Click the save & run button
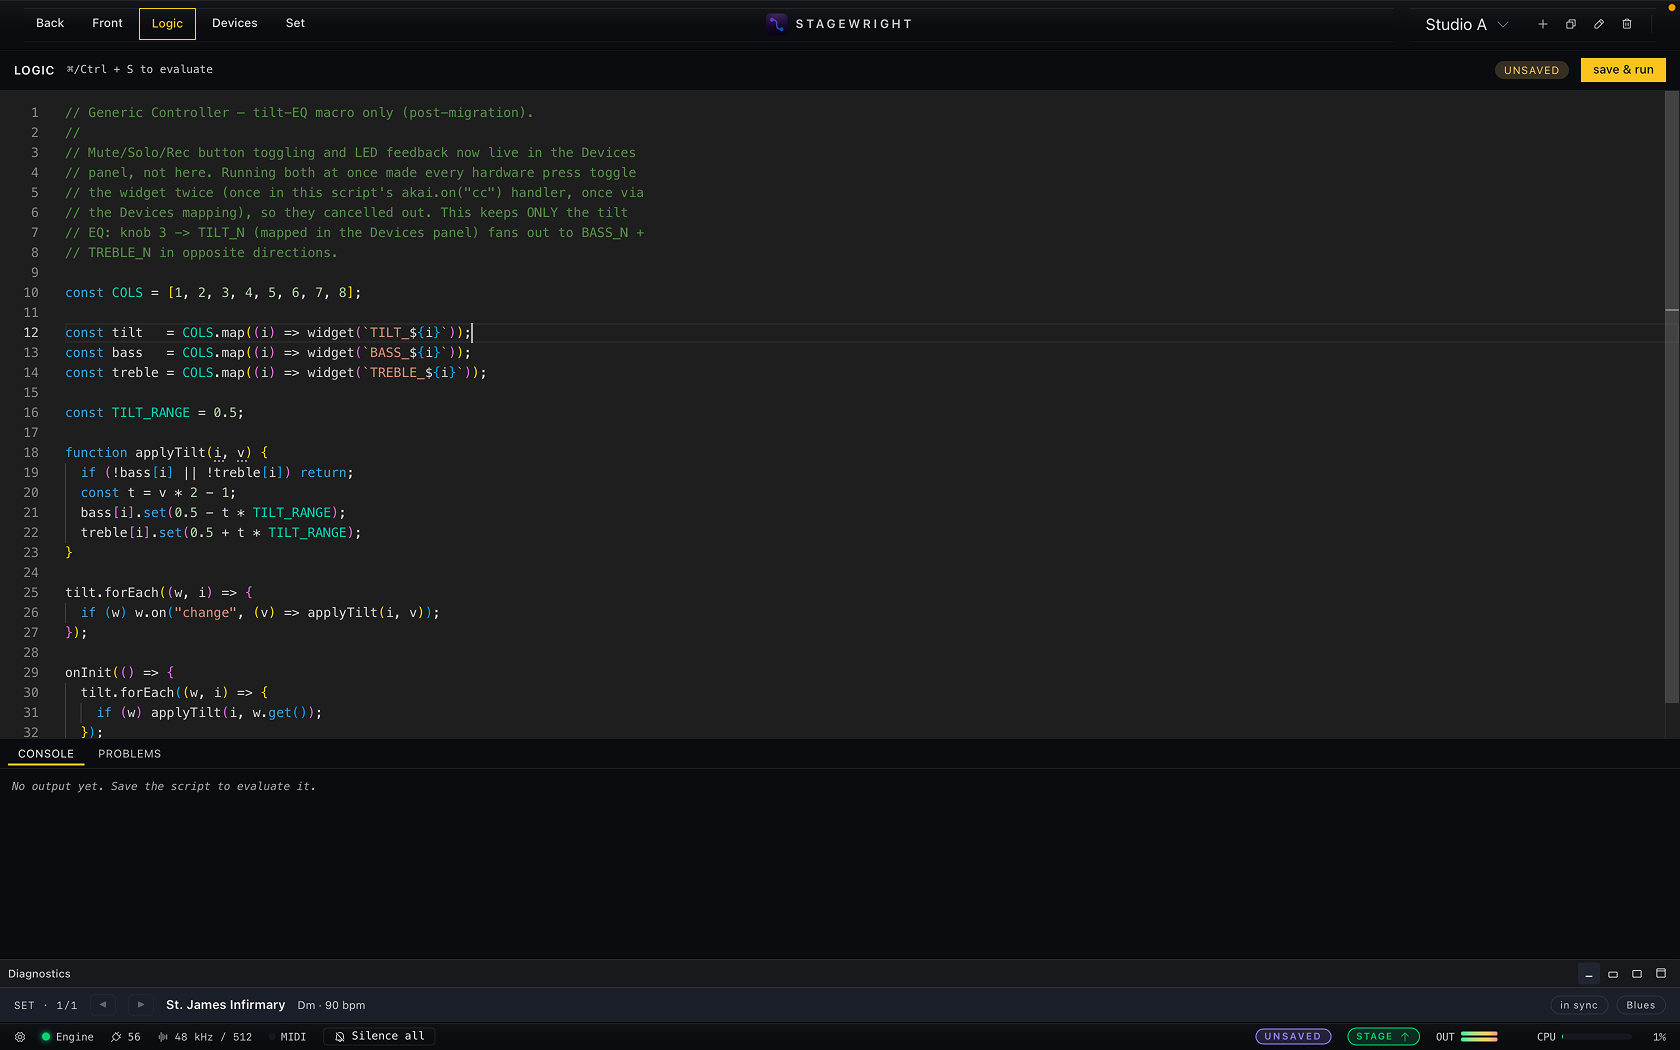1680x1050 pixels. (1623, 70)
